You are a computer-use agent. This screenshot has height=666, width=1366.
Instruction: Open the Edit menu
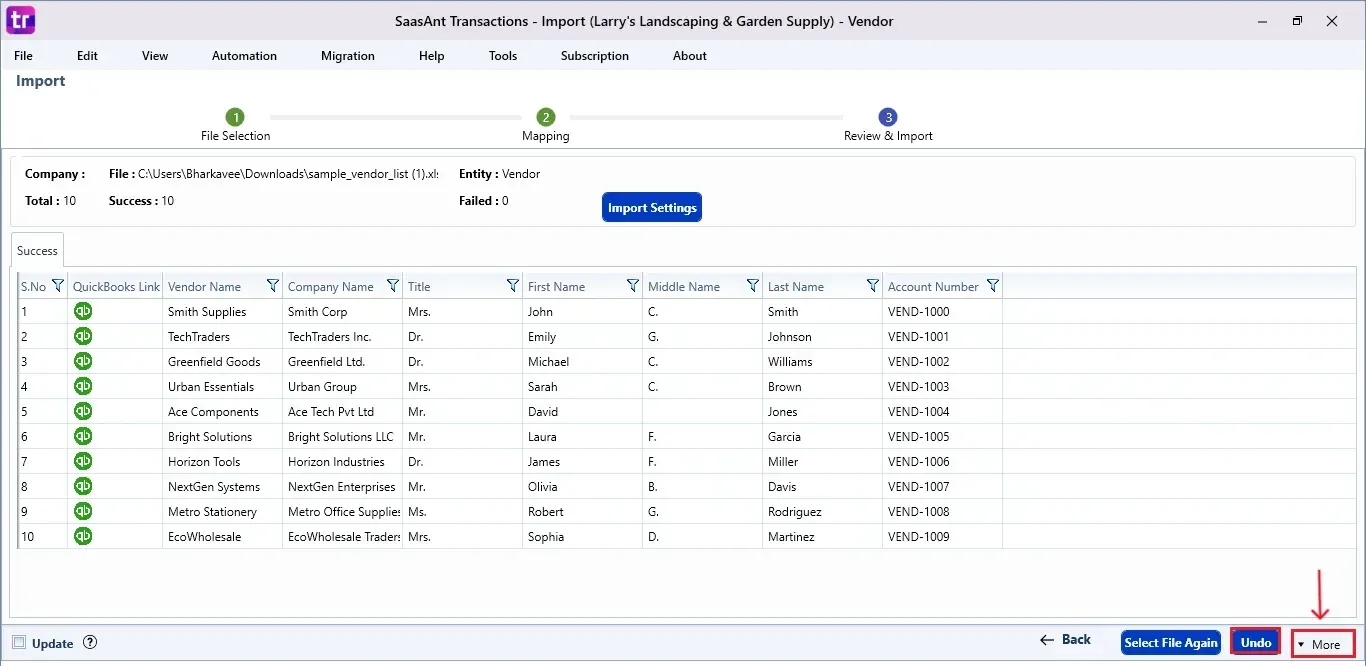pyautogui.click(x=88, y=56)
